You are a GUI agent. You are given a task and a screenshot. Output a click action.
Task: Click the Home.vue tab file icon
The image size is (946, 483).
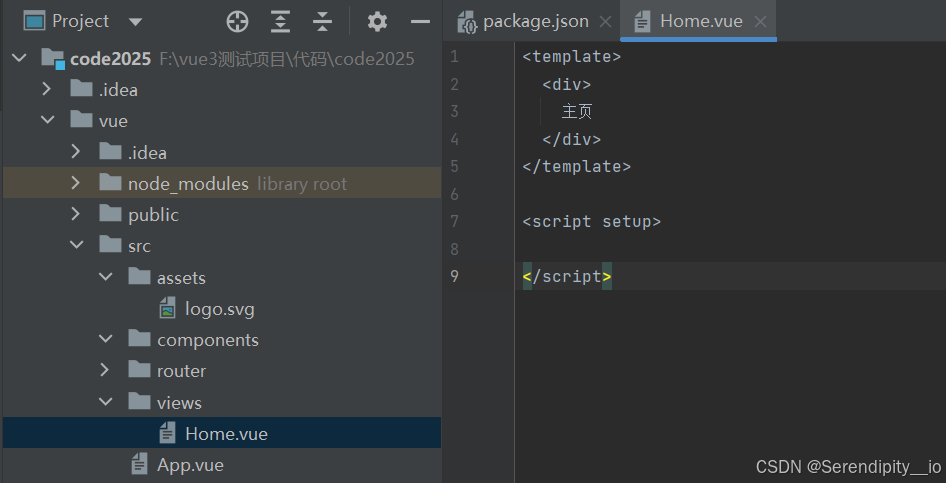click(643, 22)
